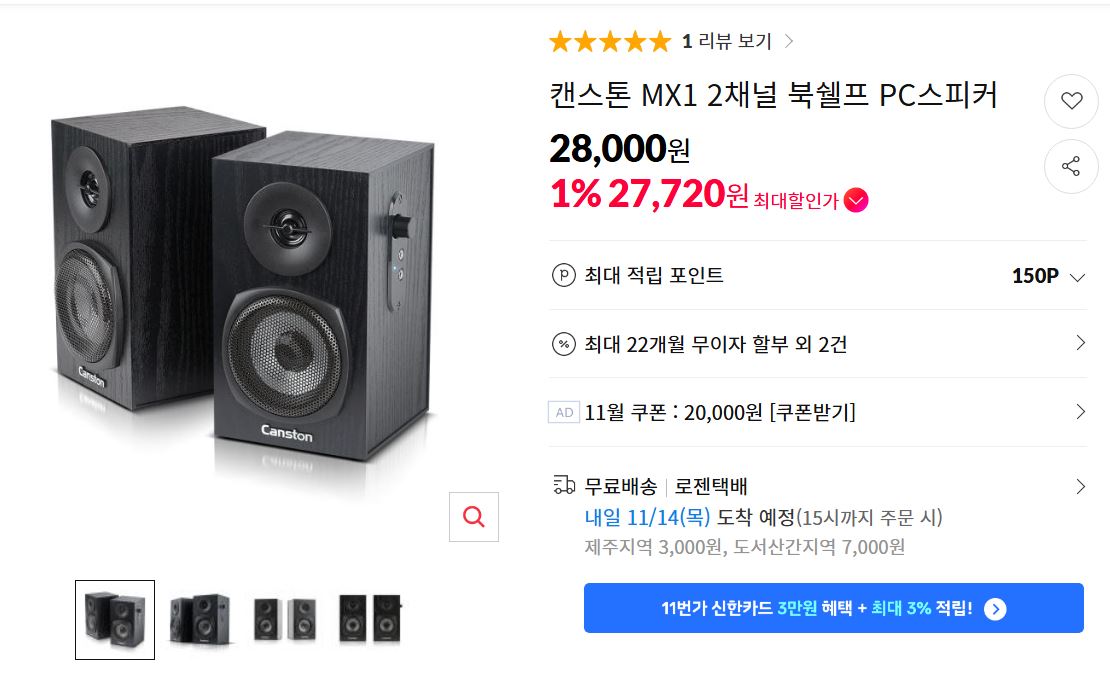
Task: Click the point P circle icon
Action: (x=564, y=276)
